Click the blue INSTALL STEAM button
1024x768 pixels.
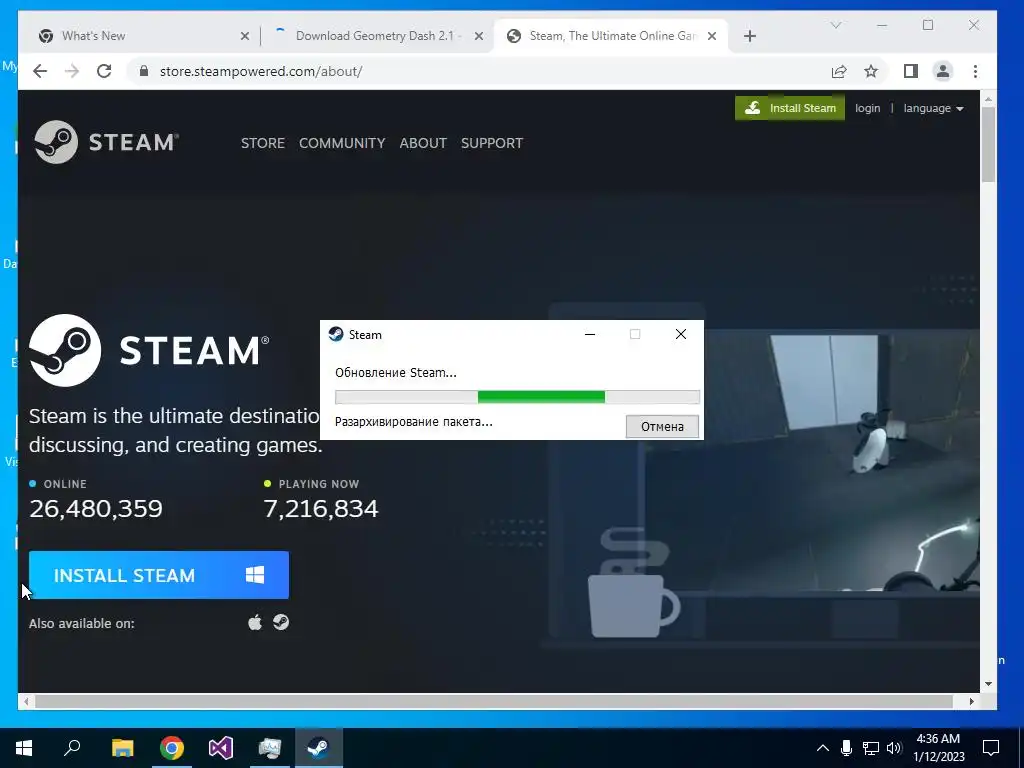(159, 575)
